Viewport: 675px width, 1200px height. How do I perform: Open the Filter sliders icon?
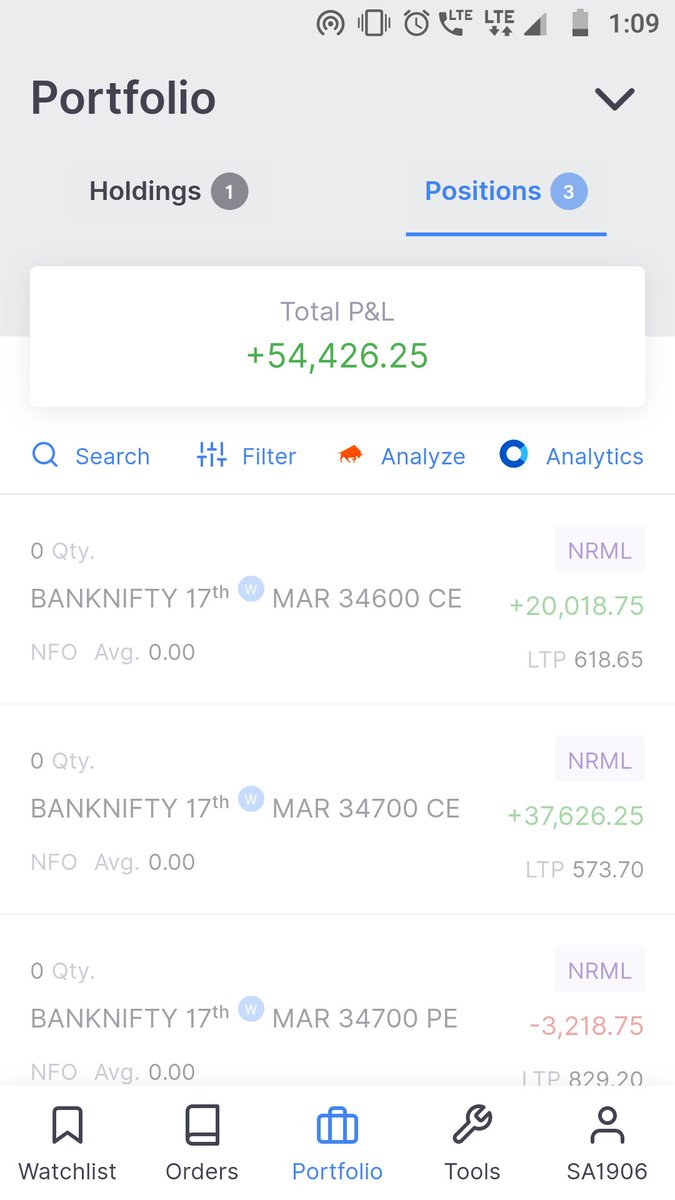212,455
